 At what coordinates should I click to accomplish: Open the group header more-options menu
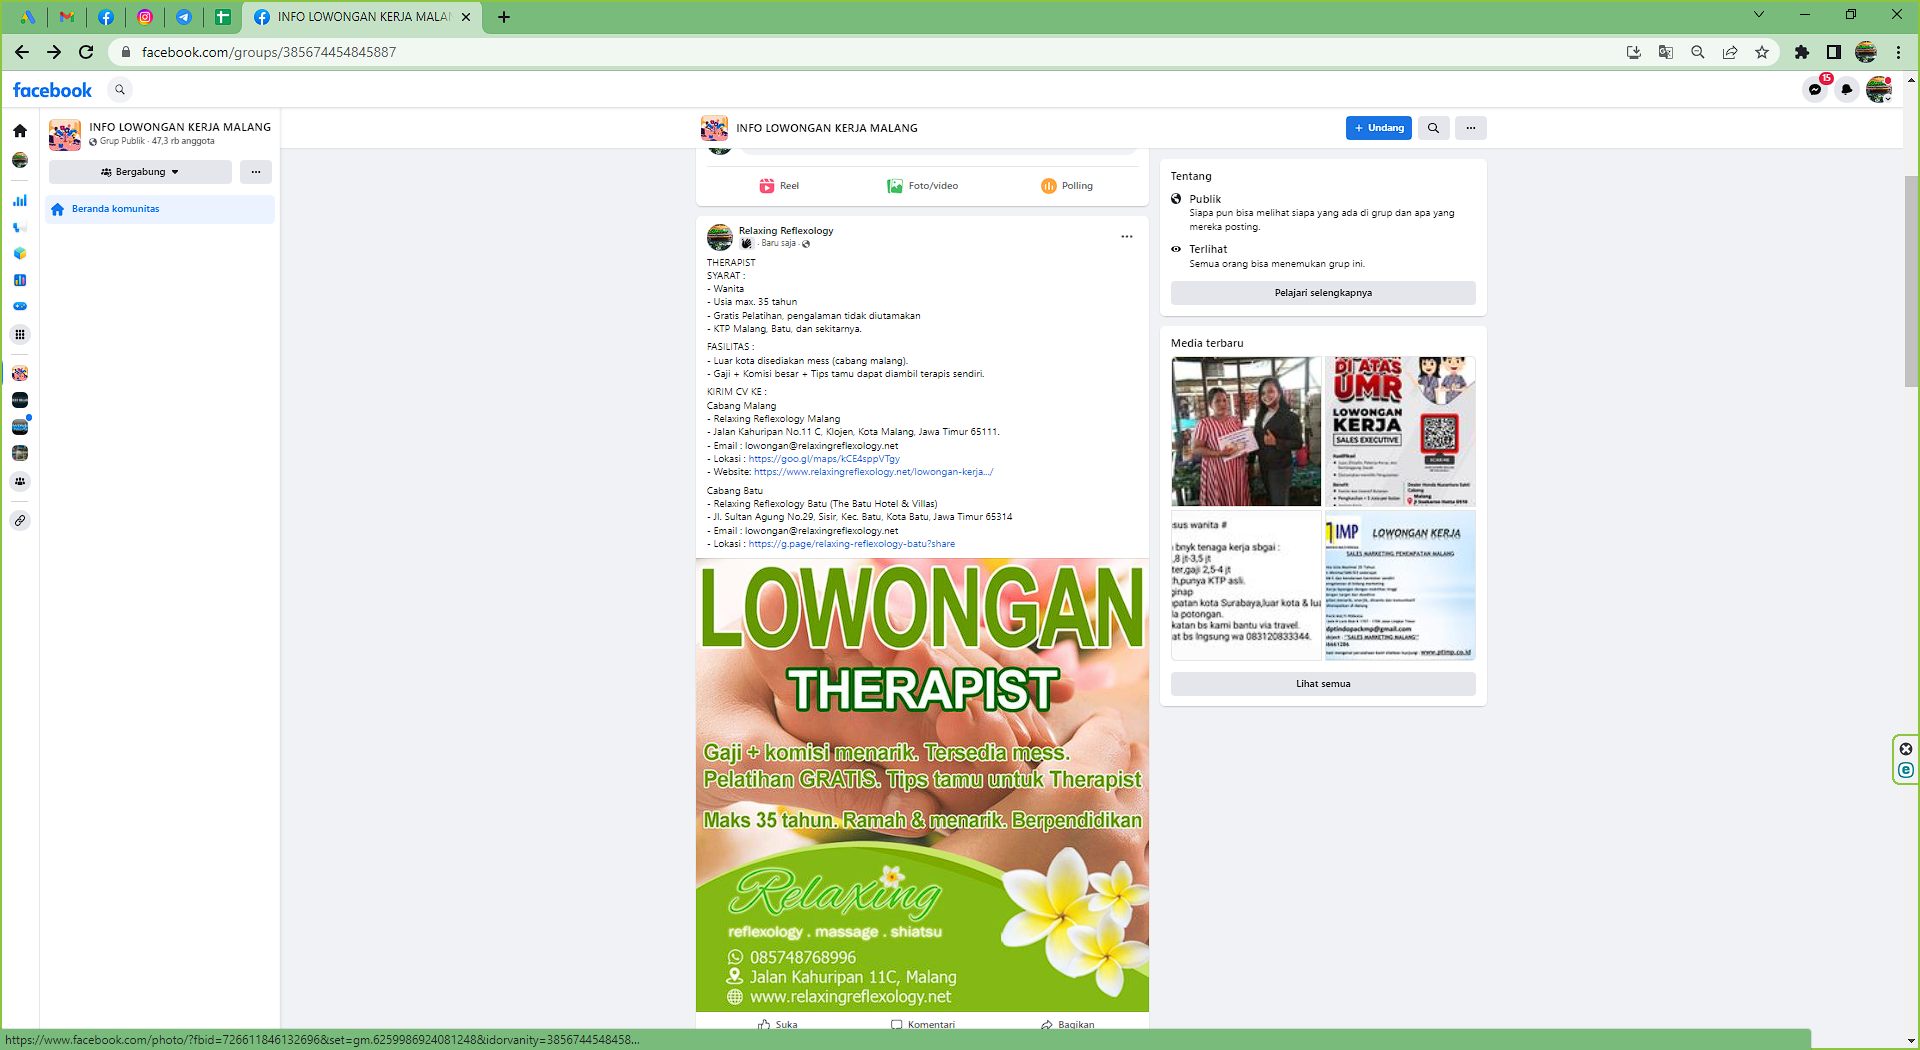(1471, 128)
